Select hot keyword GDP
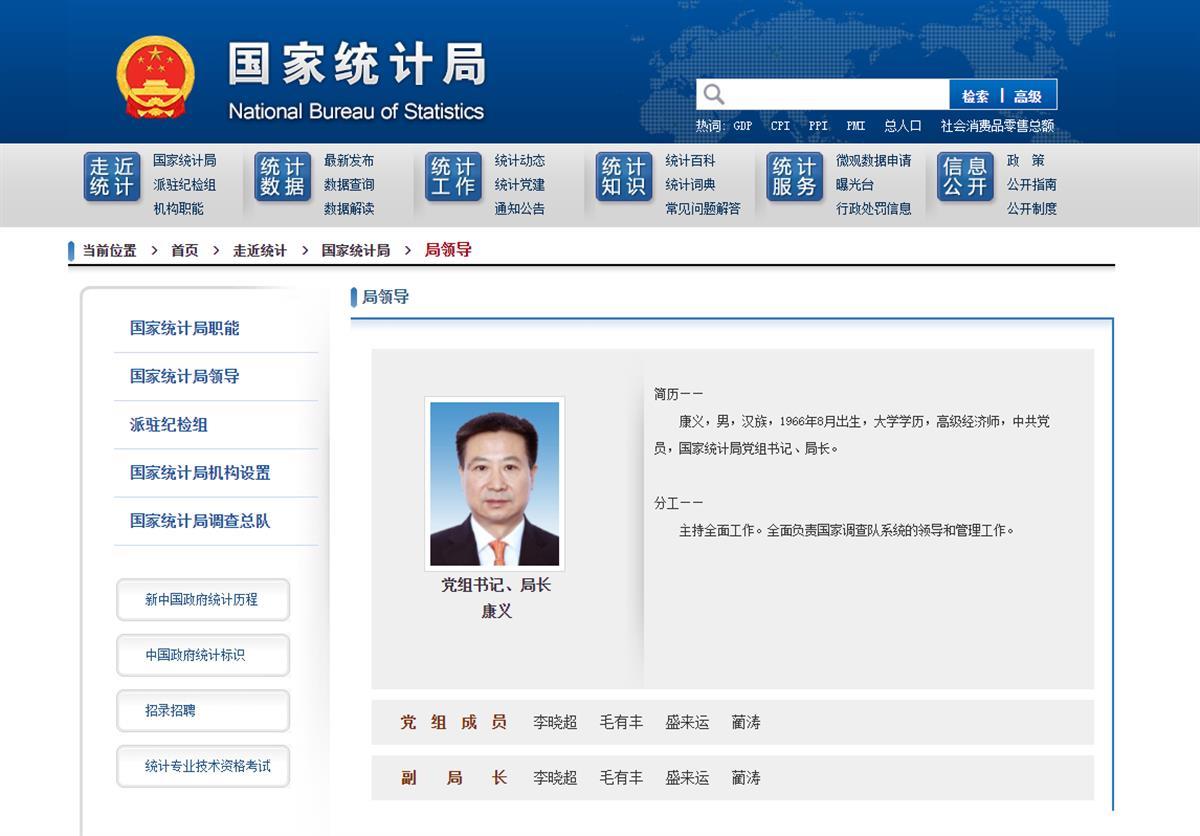1200x836 pixels. pyautogui.click(x=743, y=126)
